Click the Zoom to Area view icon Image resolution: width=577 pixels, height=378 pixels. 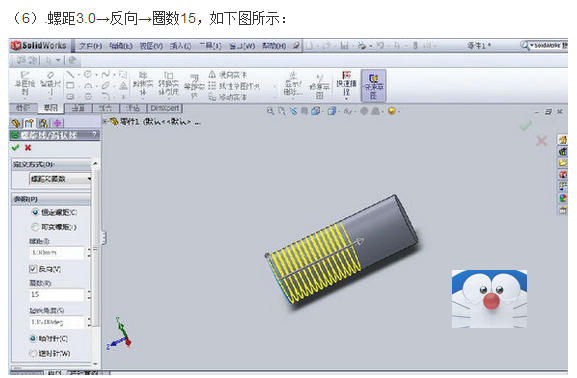pos(282,111)
